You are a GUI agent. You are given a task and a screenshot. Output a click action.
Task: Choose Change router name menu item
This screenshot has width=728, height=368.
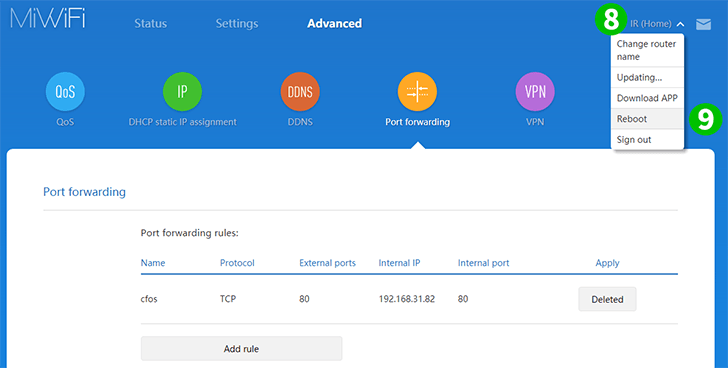(647, 50)
